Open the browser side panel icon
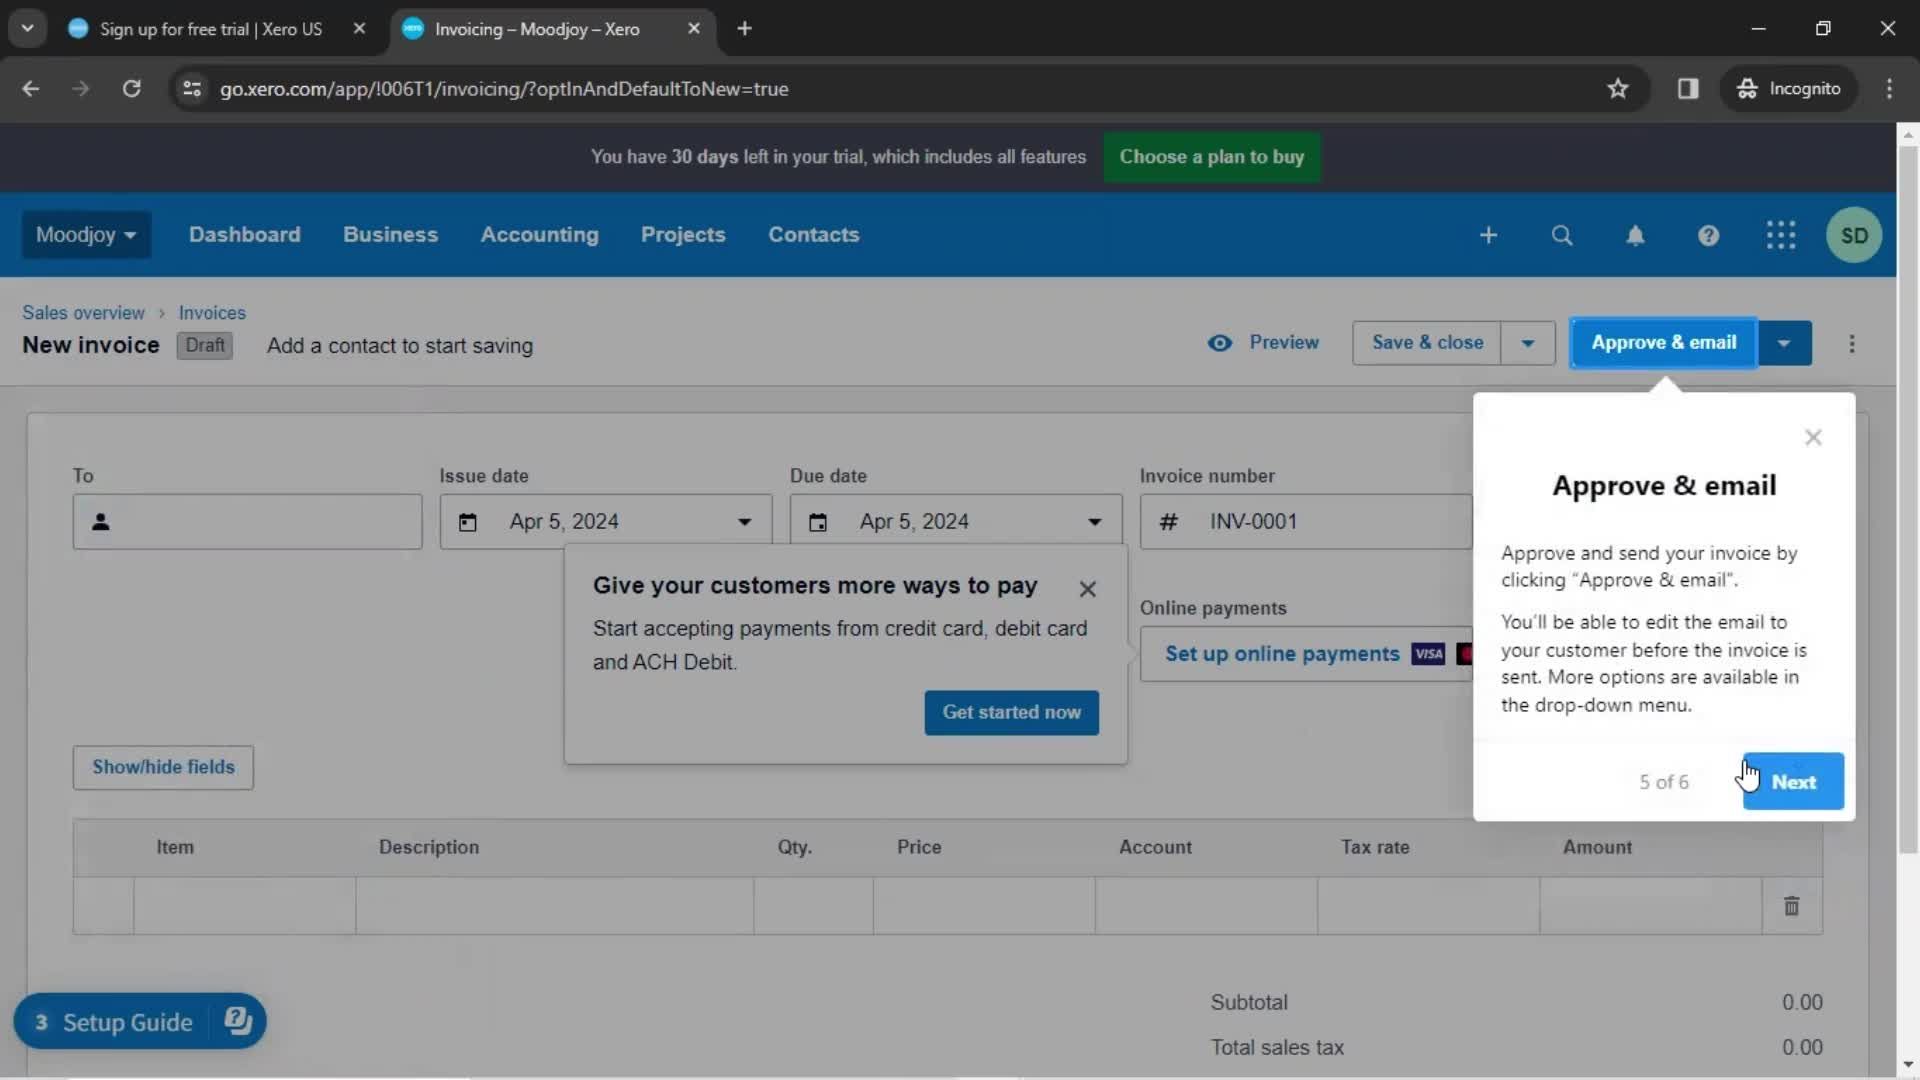The width and height of the screenshot is (1920, 1080). 1688,88
